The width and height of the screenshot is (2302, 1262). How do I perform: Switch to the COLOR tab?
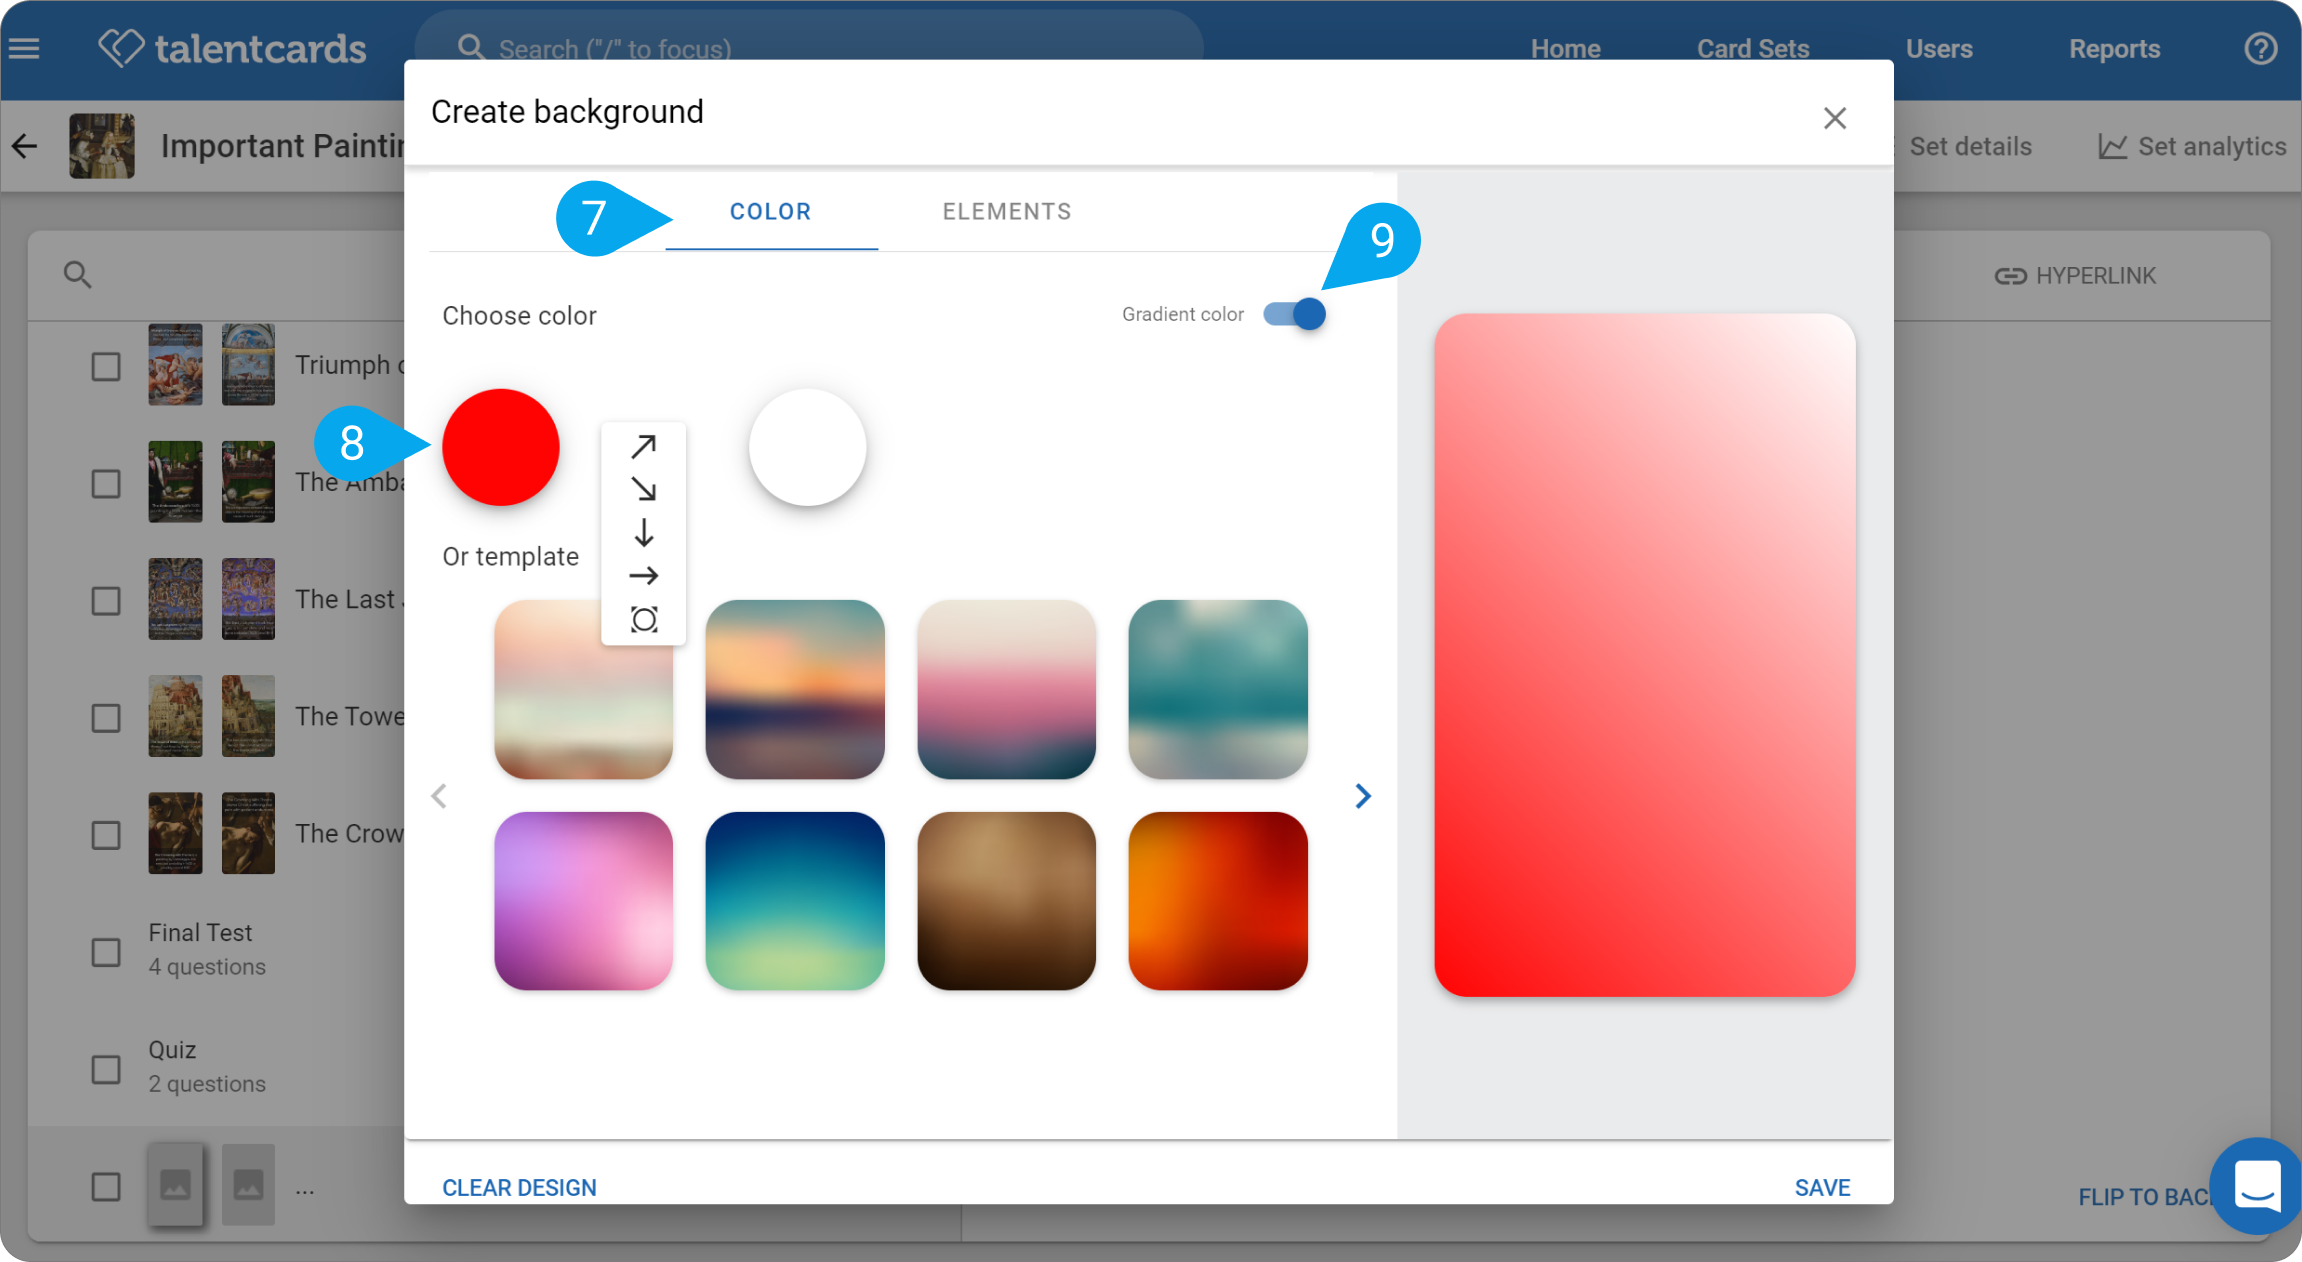pyautogui.click(x=771, y=212)
